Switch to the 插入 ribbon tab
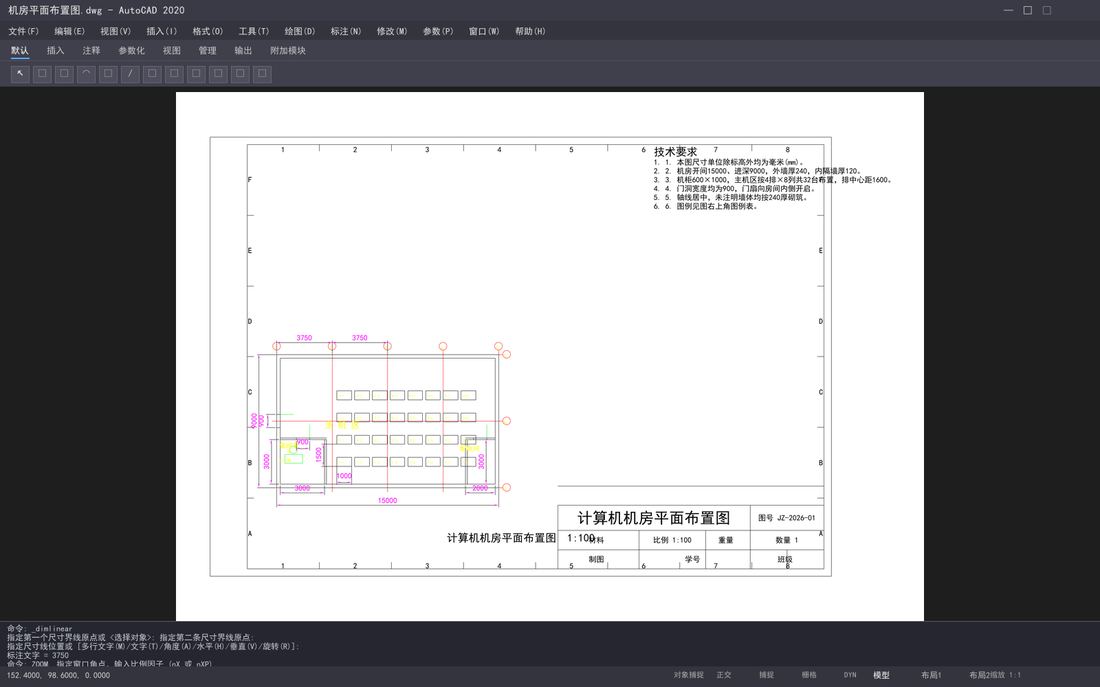 55,51
